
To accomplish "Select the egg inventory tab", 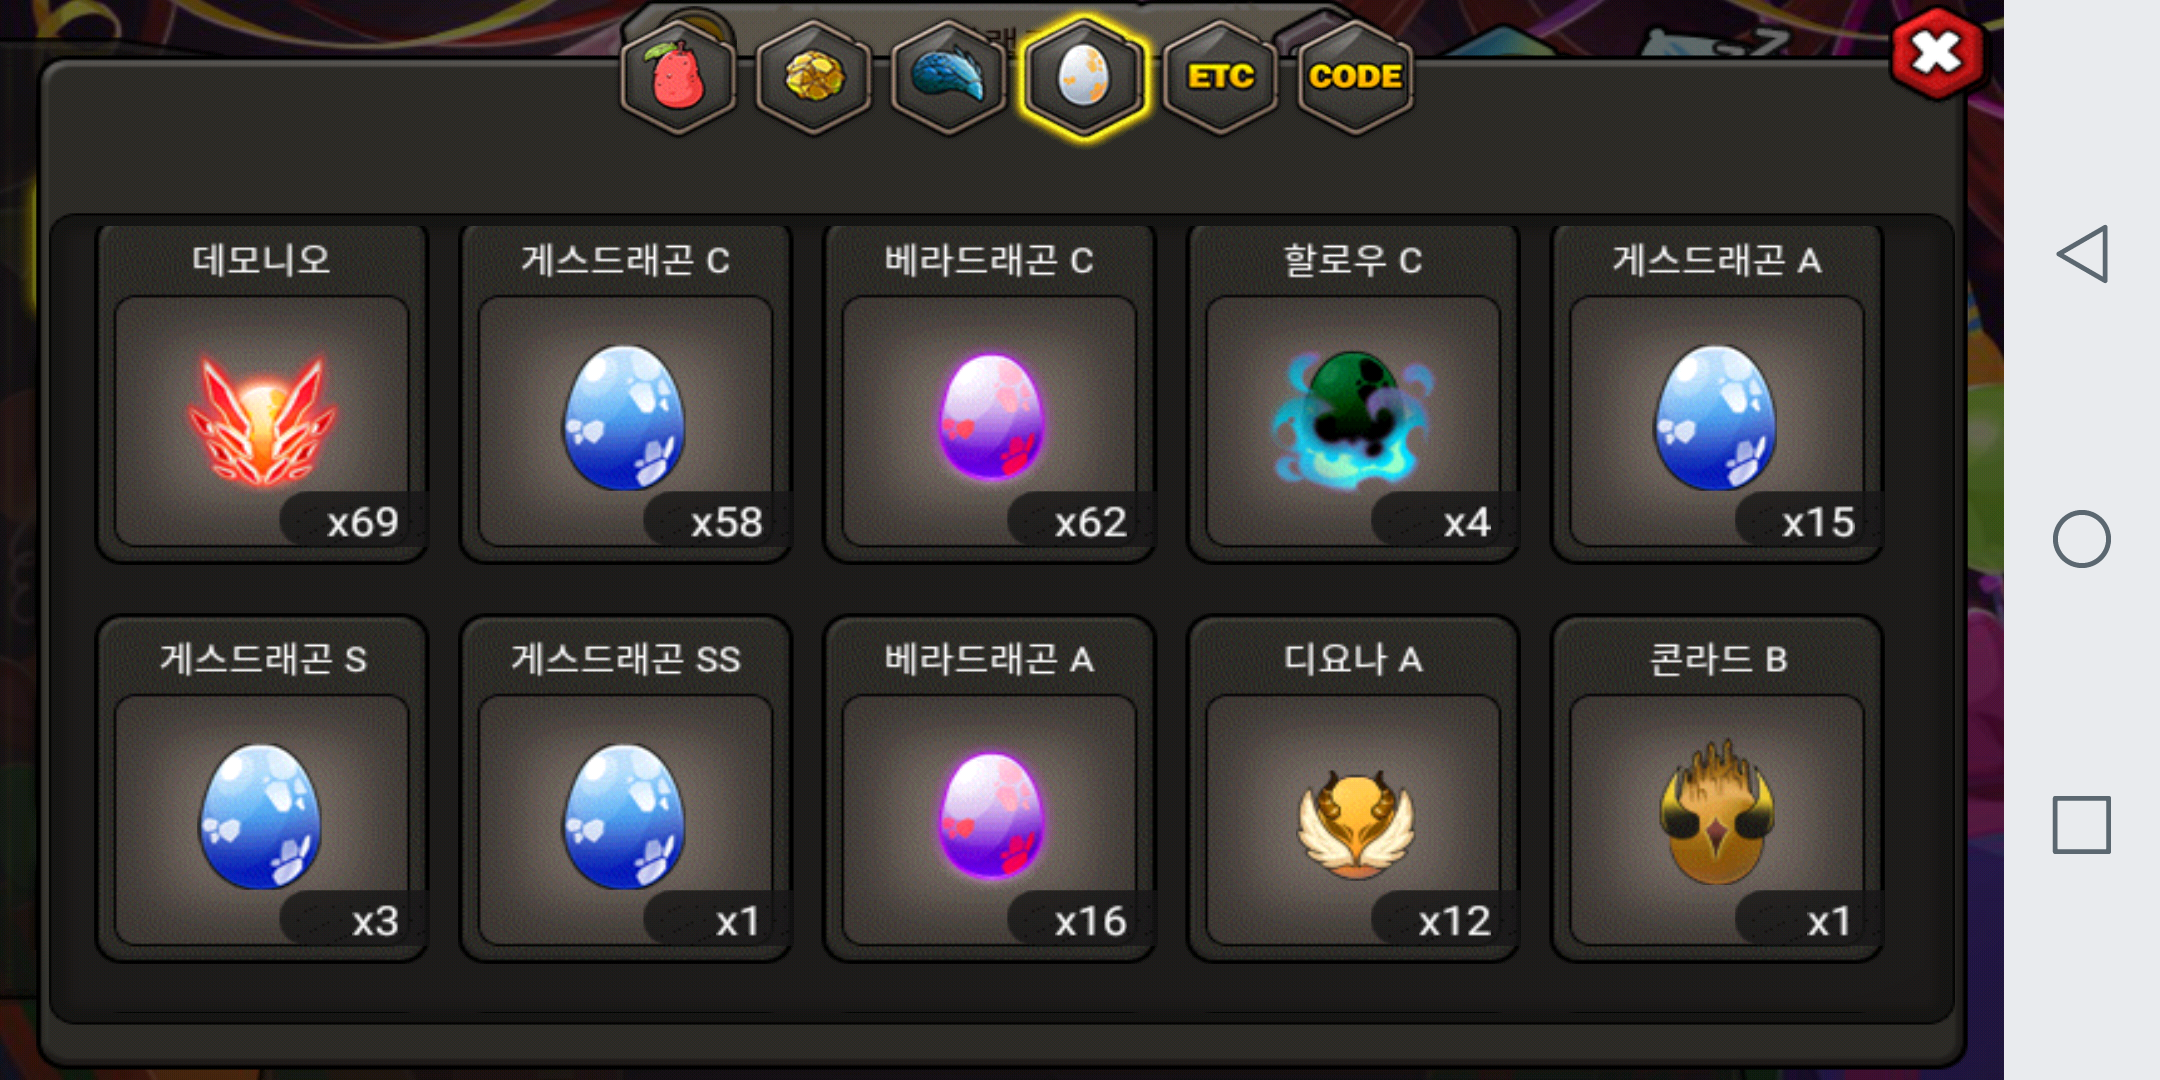I will point(1084,77).
